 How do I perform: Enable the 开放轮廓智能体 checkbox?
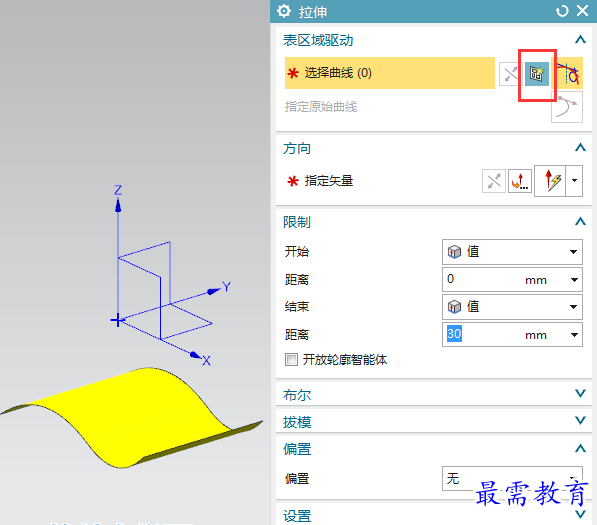click(291, 359)
